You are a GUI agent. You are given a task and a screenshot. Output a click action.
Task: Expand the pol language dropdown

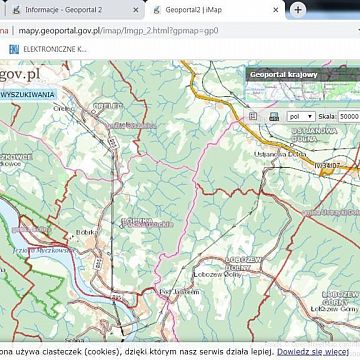pyautogui.click(x=301, y=116)
